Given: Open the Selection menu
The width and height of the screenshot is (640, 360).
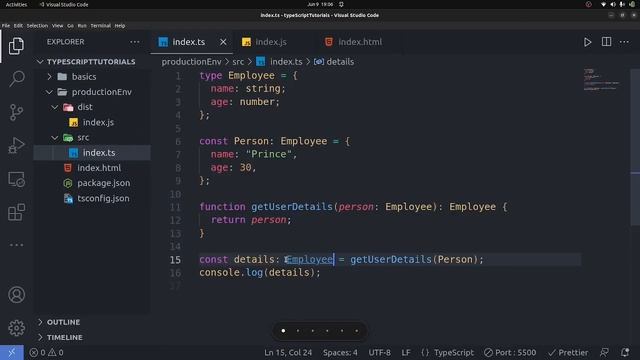Looking at the screenshot, I should coord(37,25).
